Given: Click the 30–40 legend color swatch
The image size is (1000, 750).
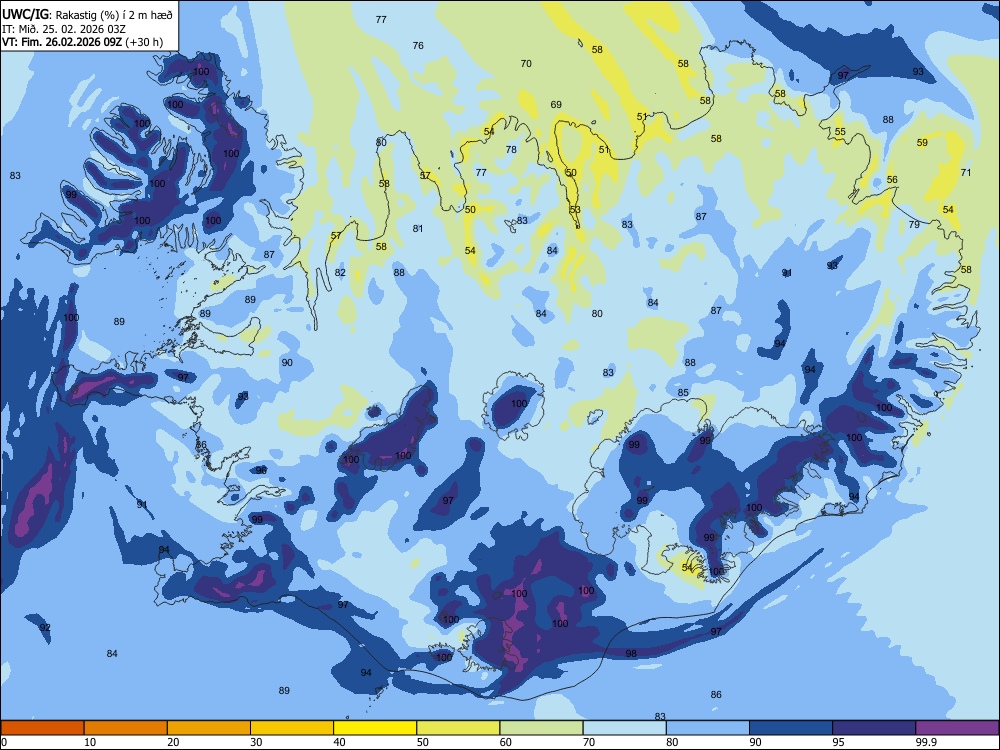Looking at the screenshot, I should pos(292,728).
